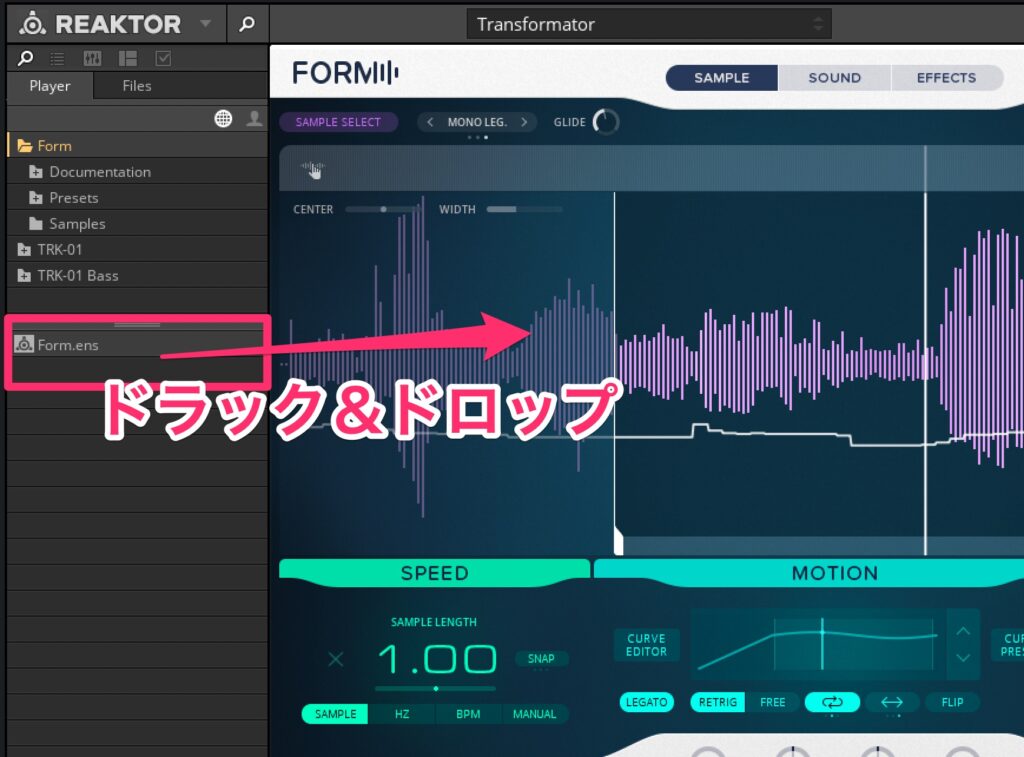
Task: Select Form.ens in the file list
Action: point(68,345)
